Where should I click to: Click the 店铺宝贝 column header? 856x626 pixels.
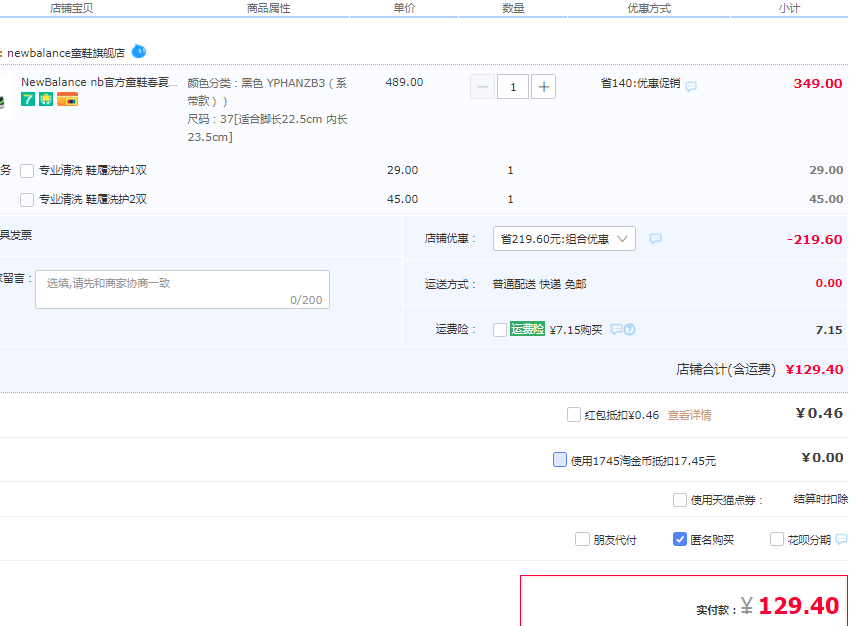tap(72, 8)
